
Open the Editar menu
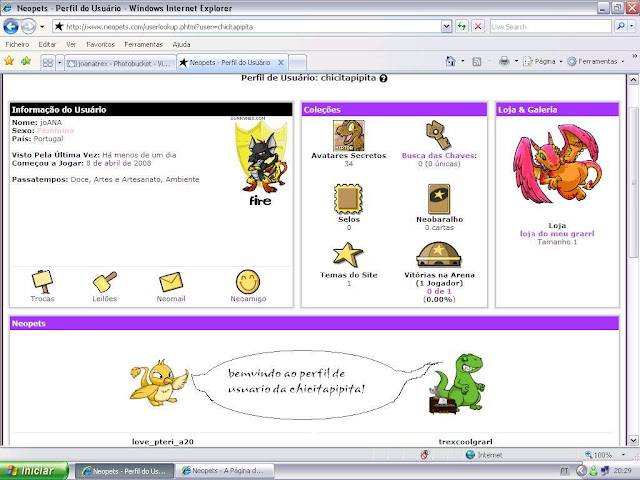point(47,44)
